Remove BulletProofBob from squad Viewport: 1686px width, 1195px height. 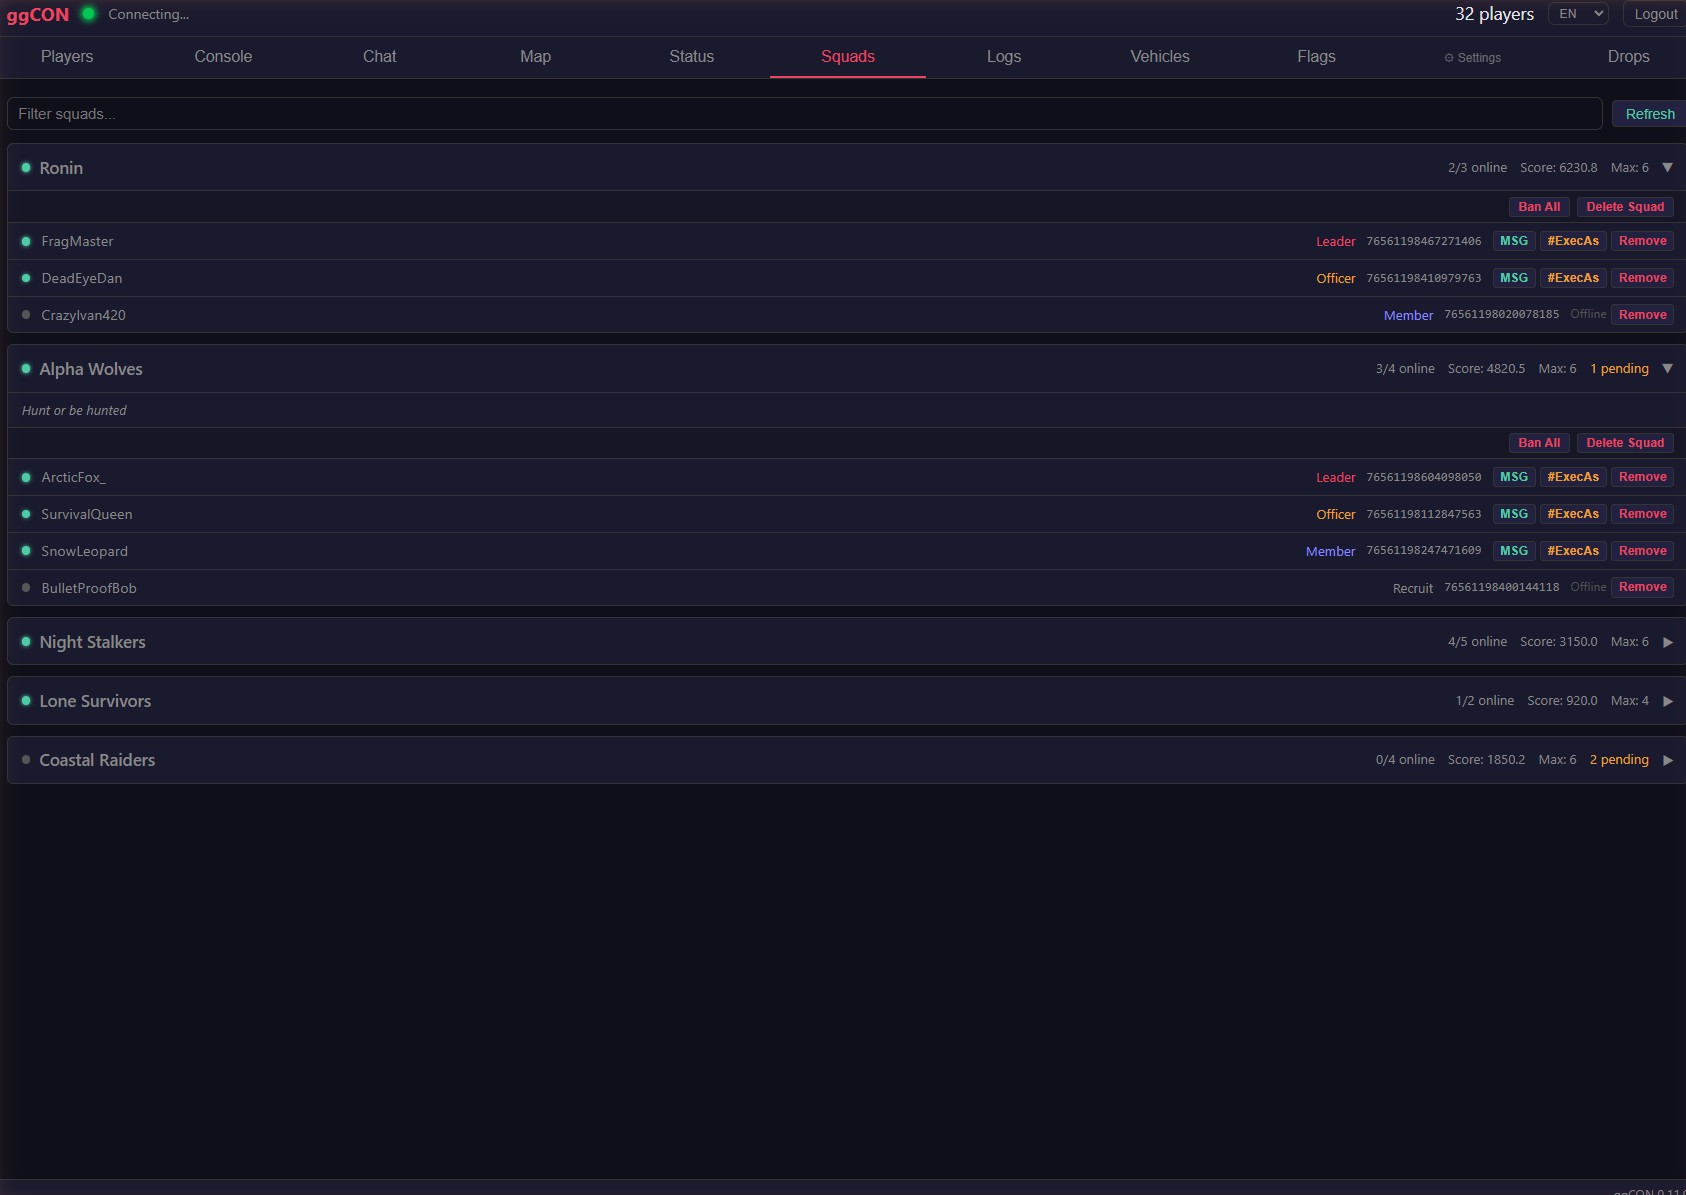click(x=1642, y=587)
